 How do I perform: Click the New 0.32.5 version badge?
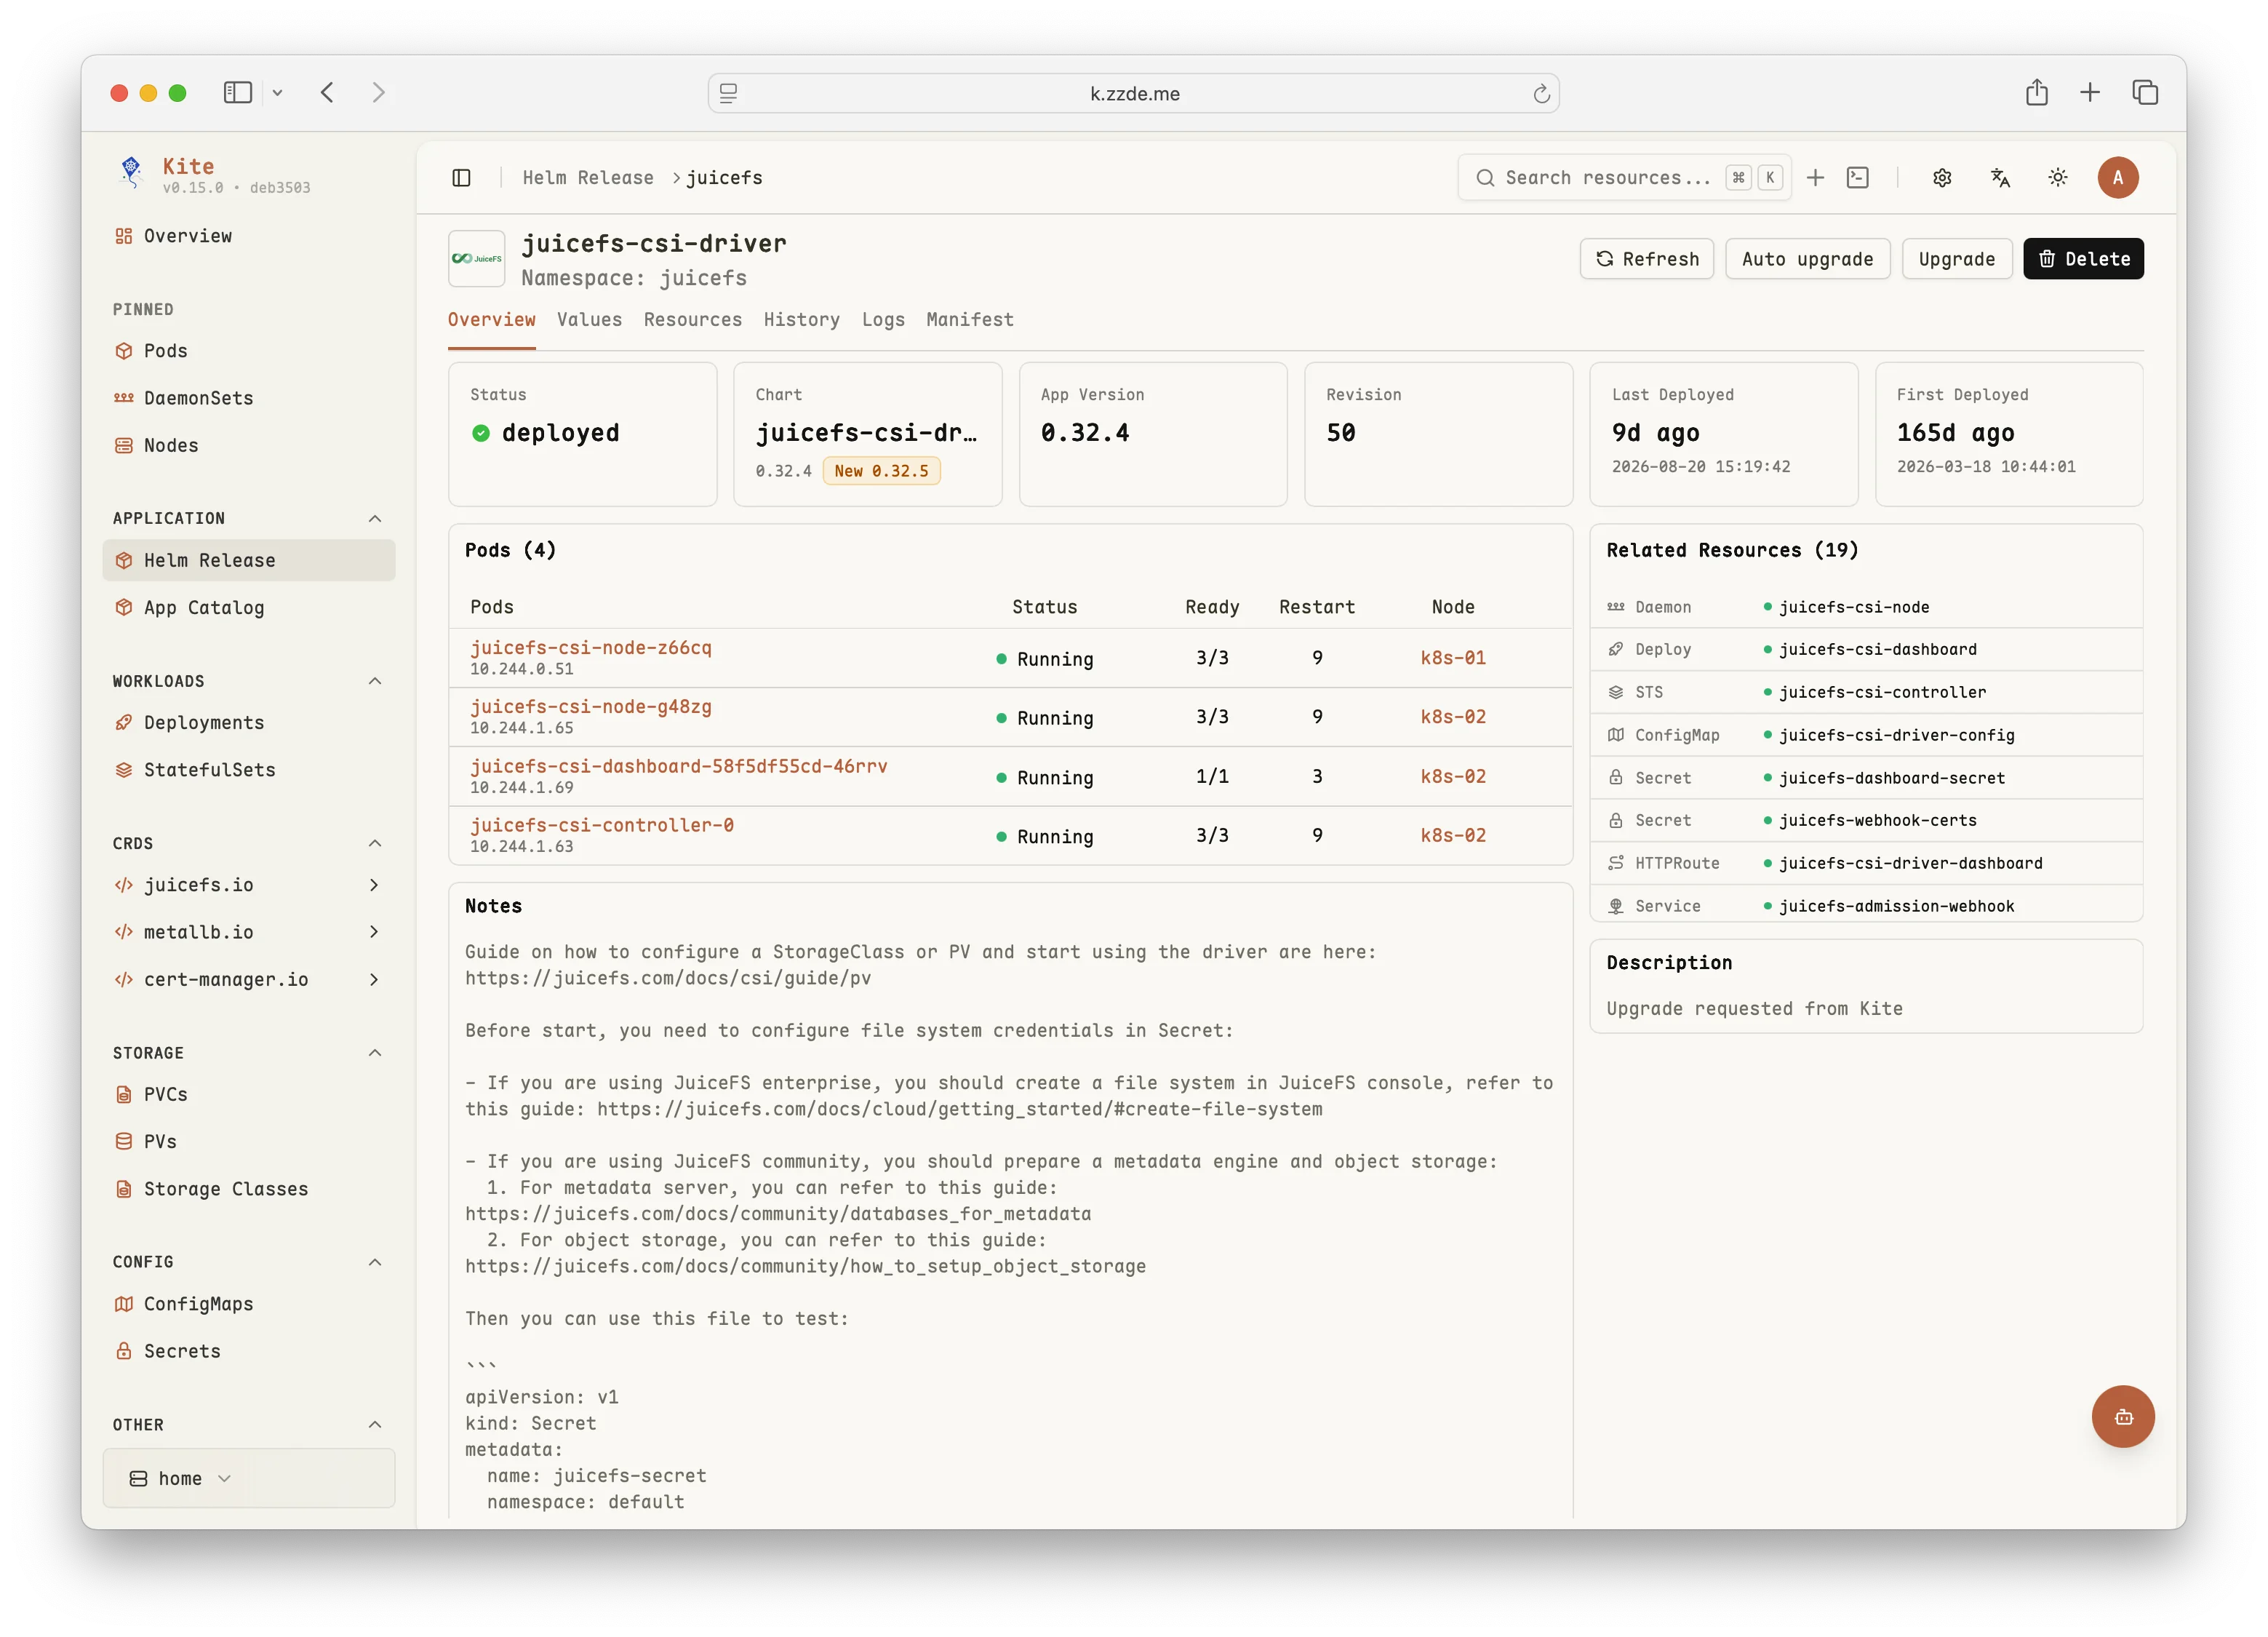pyautogui.click(x=881, y=471)
